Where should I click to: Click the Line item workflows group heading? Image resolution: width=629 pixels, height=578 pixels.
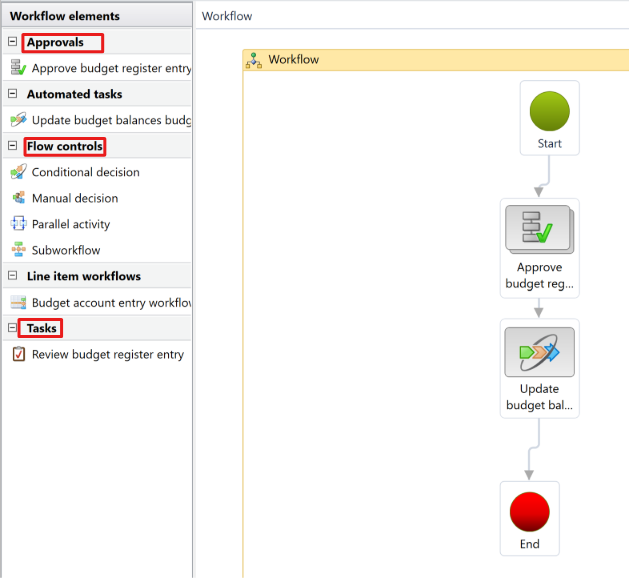click(x=84, y=276)
